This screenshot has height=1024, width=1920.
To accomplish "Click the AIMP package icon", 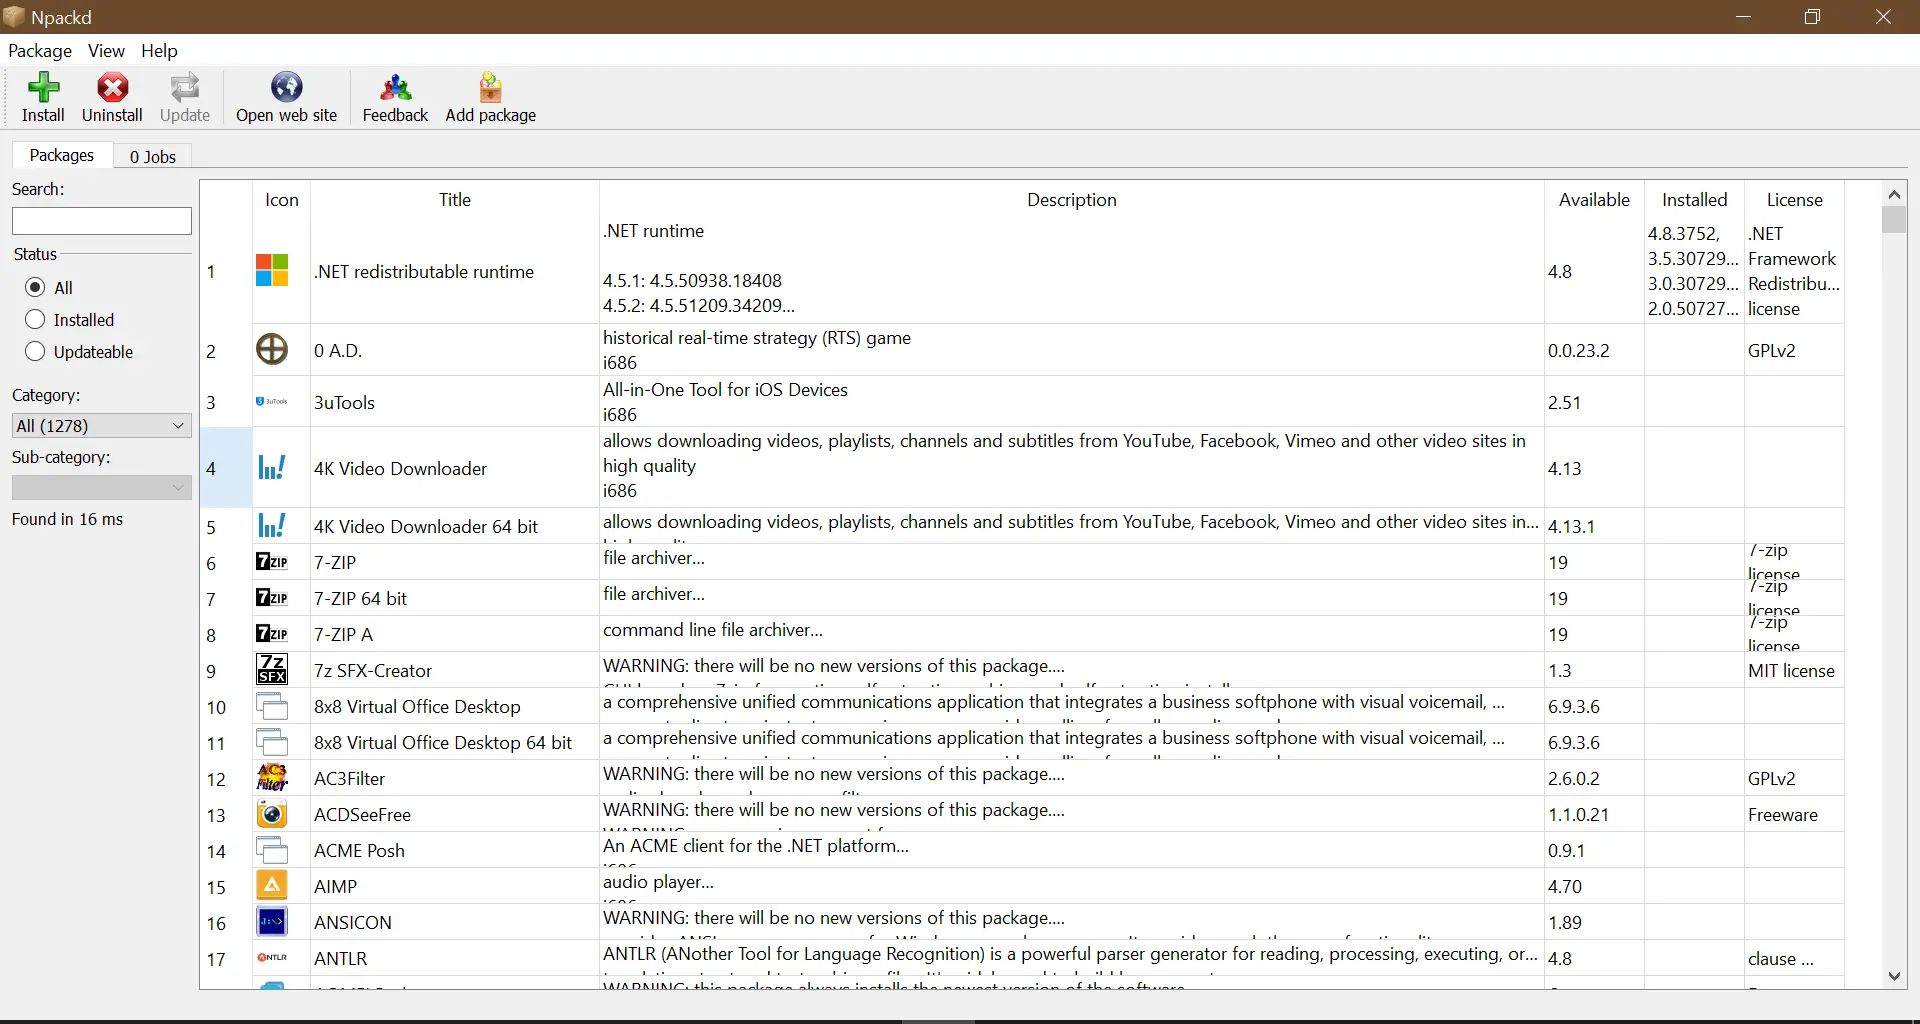I will (272, 886).
